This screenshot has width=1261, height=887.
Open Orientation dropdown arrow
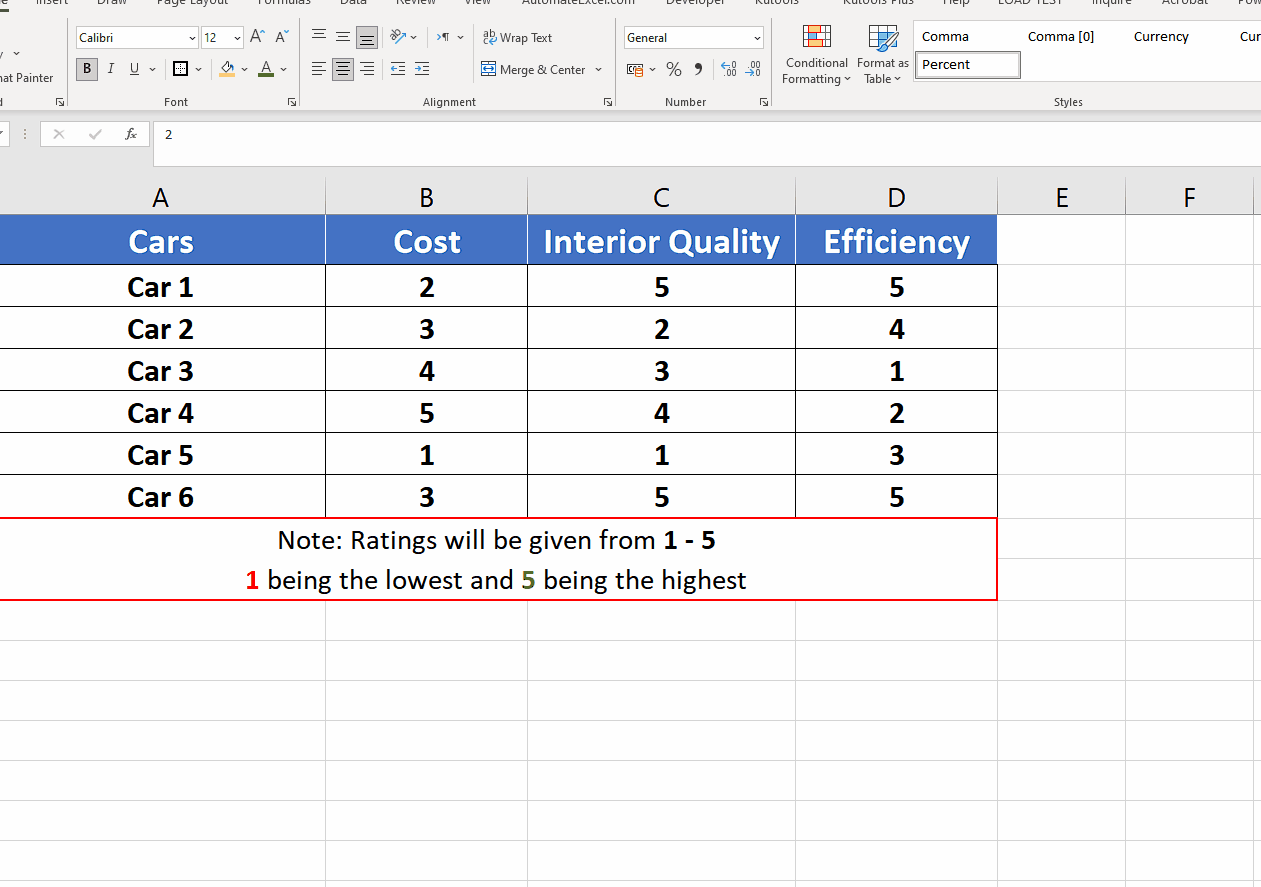point(414,37)
